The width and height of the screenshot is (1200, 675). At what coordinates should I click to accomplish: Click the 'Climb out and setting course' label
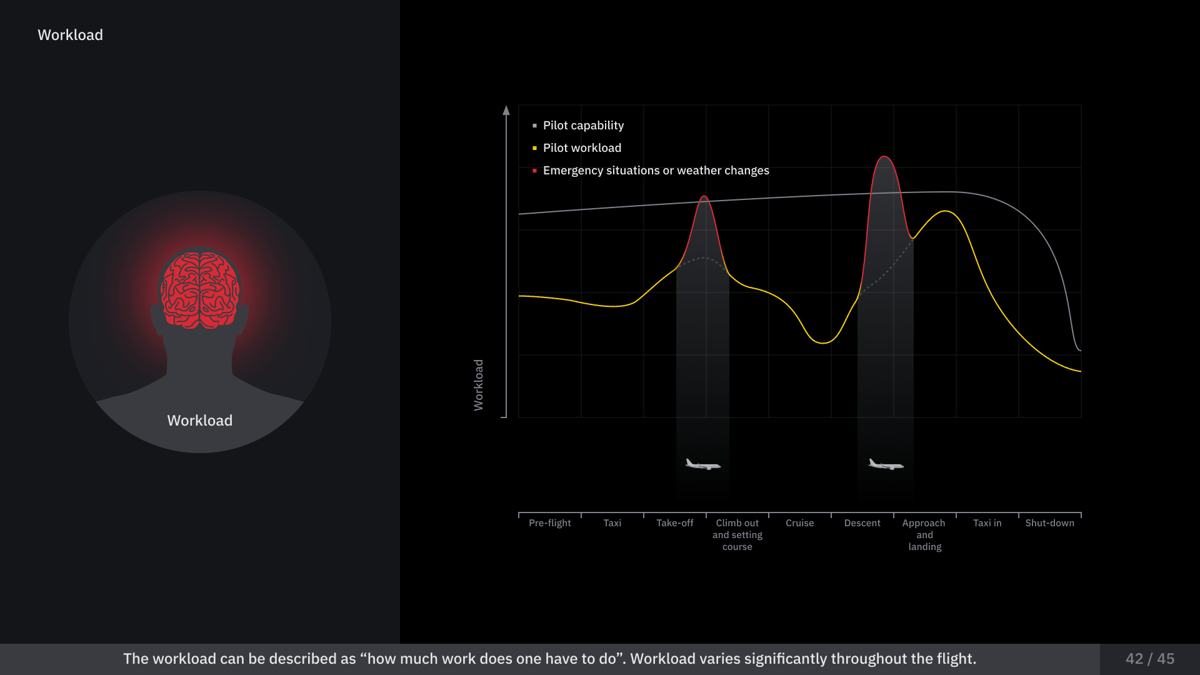coord(737,535)
